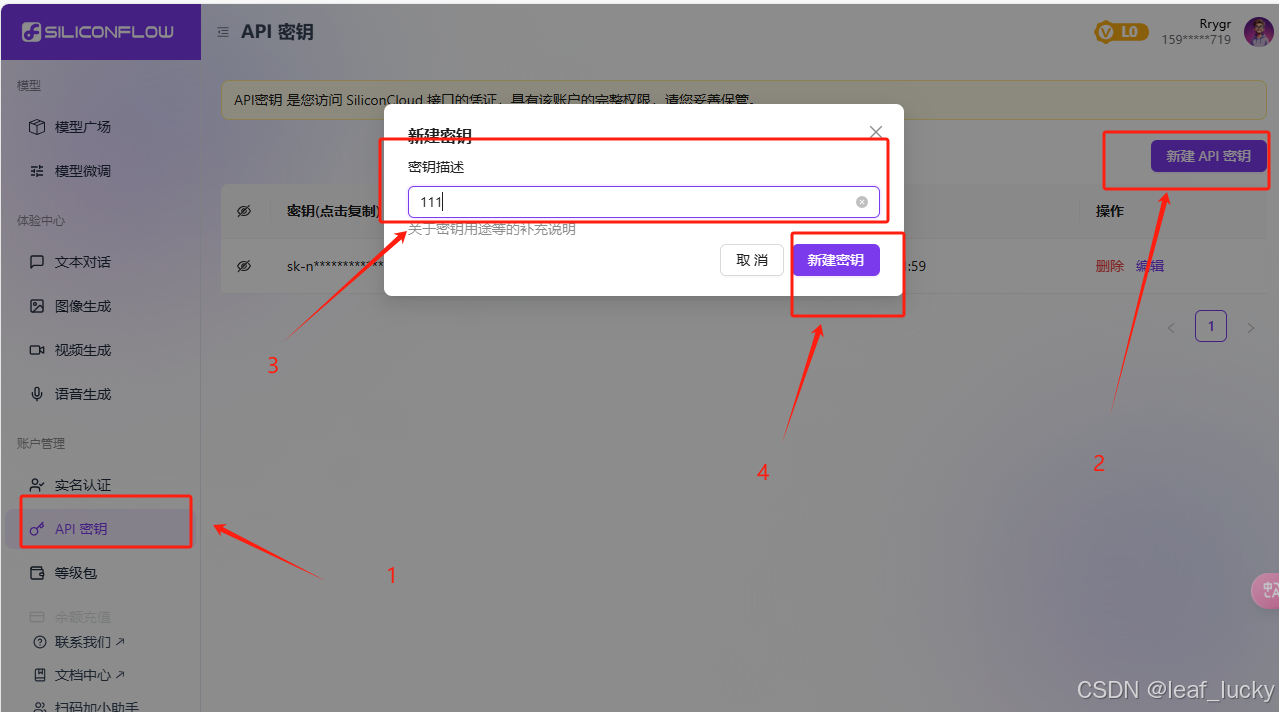Select API 密钥 sidebar item

(100, 529)
